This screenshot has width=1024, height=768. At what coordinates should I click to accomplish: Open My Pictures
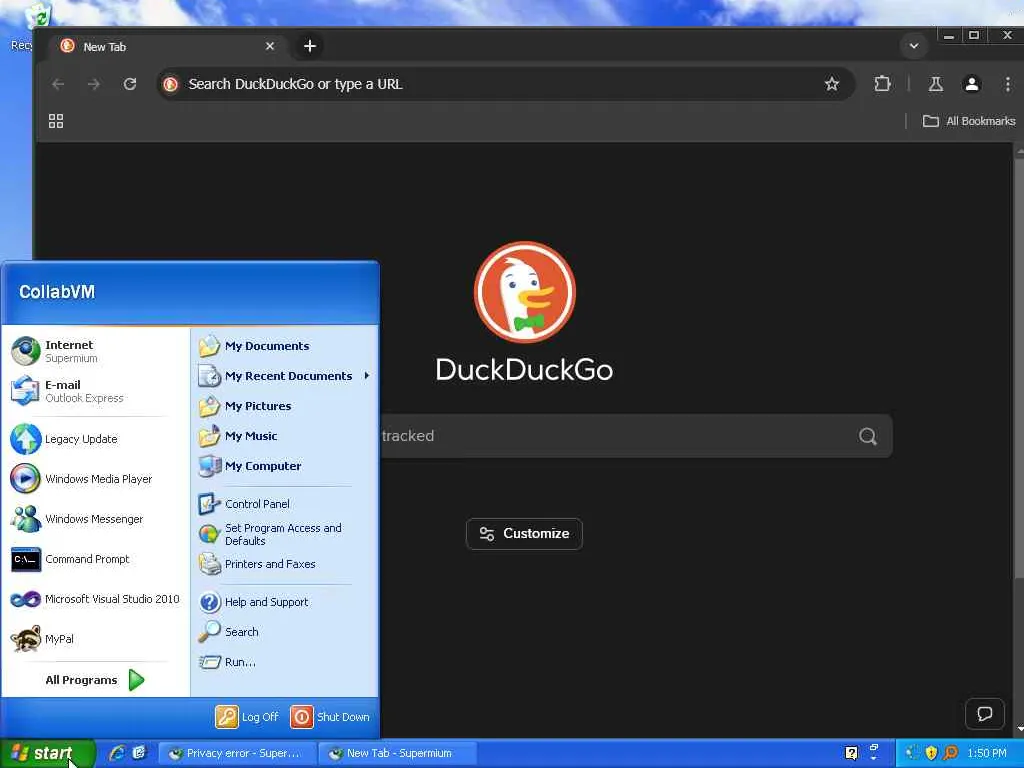pos(284,406)
